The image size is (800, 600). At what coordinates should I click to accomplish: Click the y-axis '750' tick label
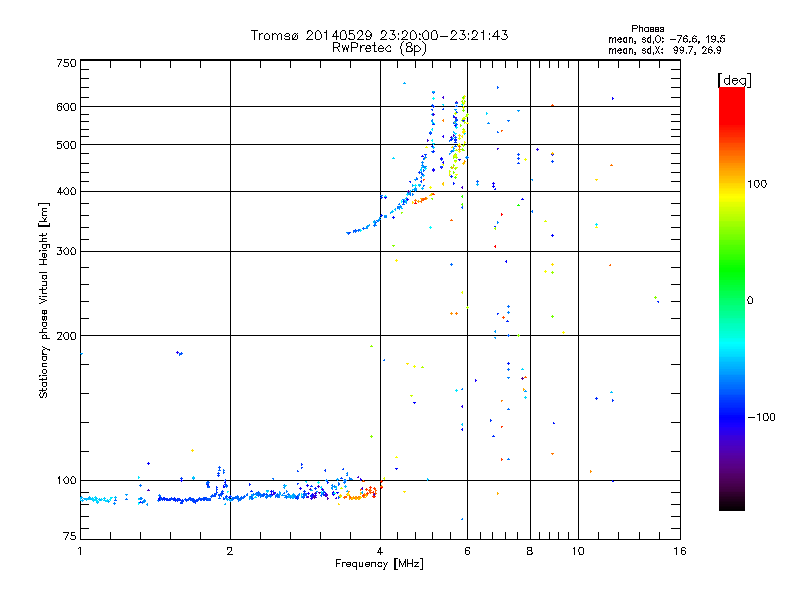(66, 63)
